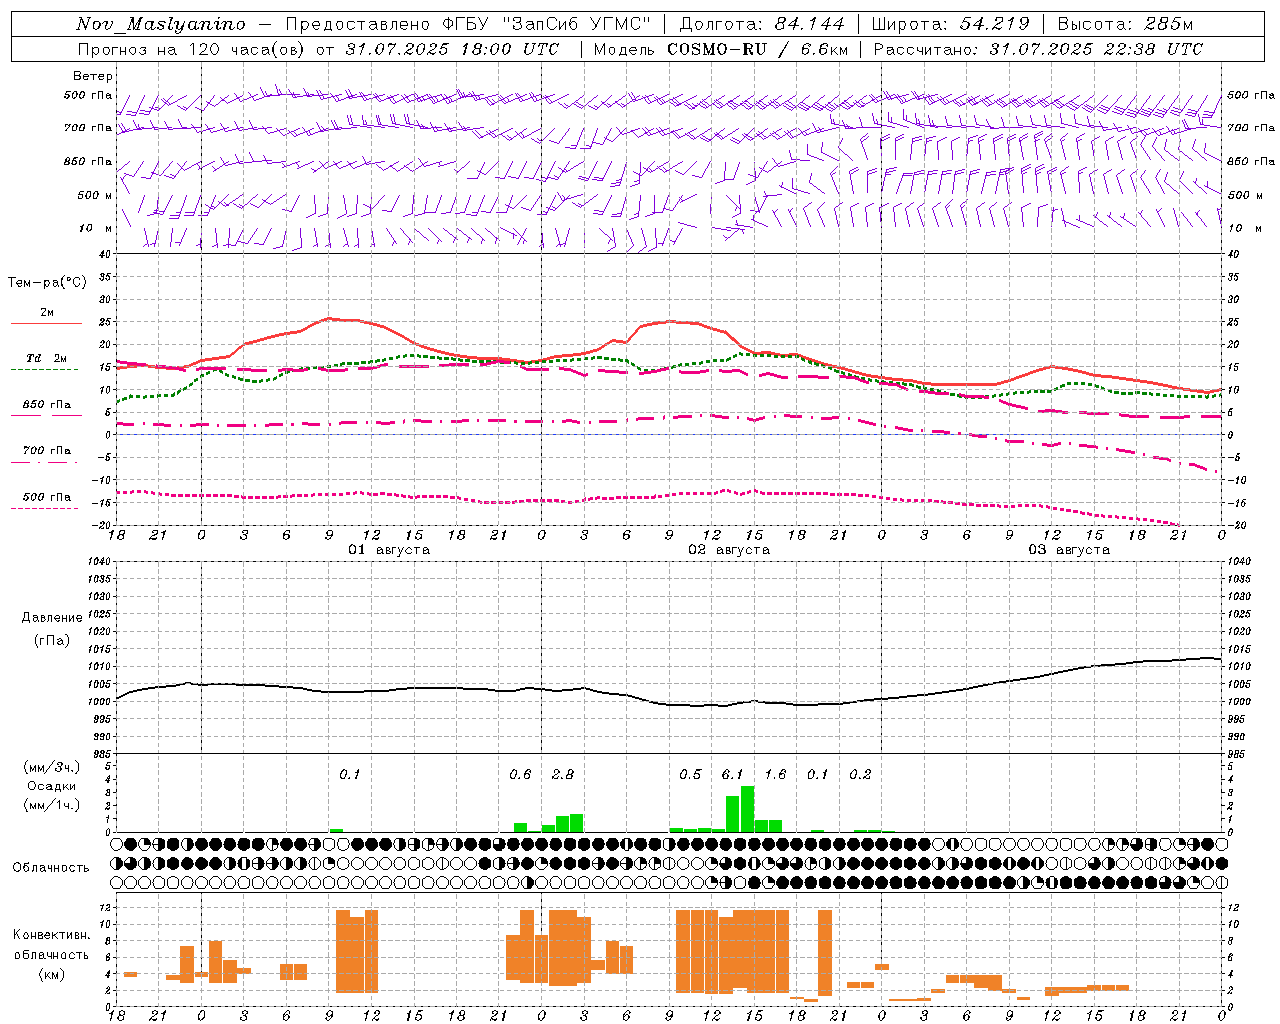Click the text Прогноз на 120 часа(ов)

tap(190, 49)
